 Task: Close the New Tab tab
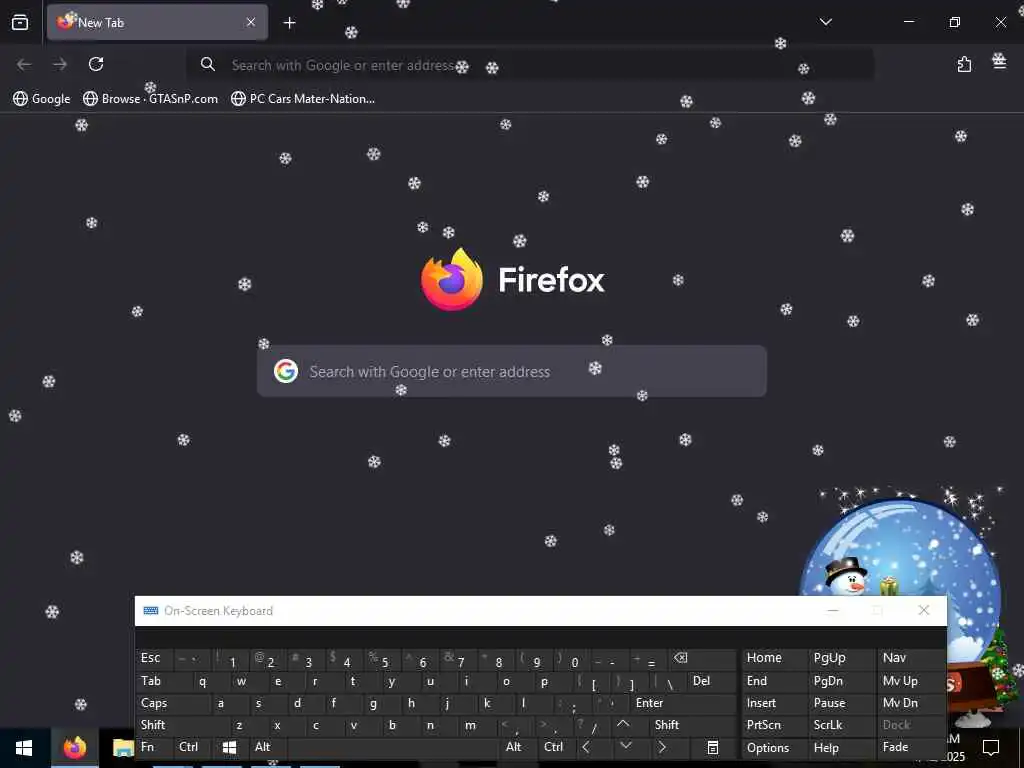click(251, 22)
